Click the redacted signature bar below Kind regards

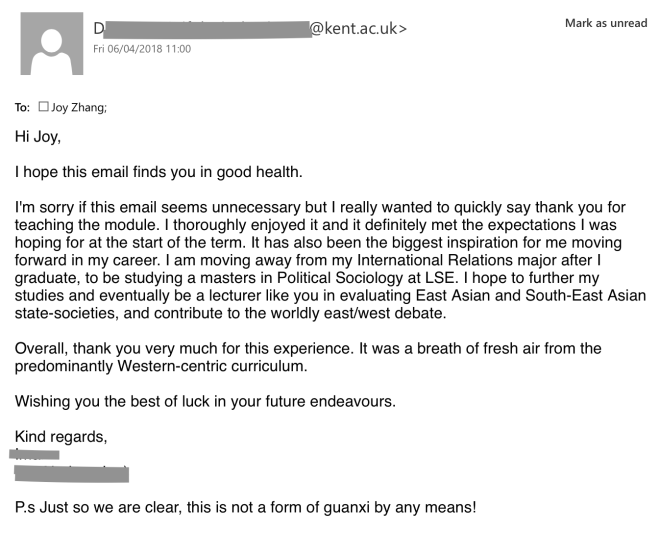tap(72, 473)
